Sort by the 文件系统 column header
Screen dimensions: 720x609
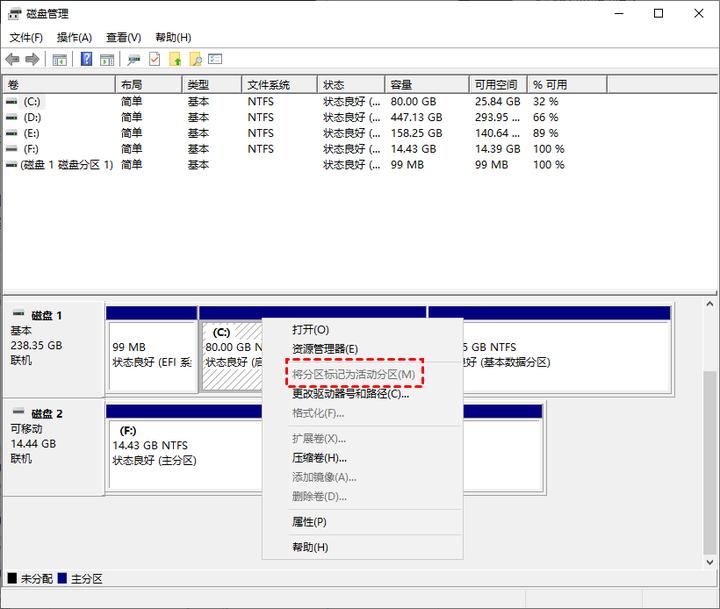pos(269,85)
